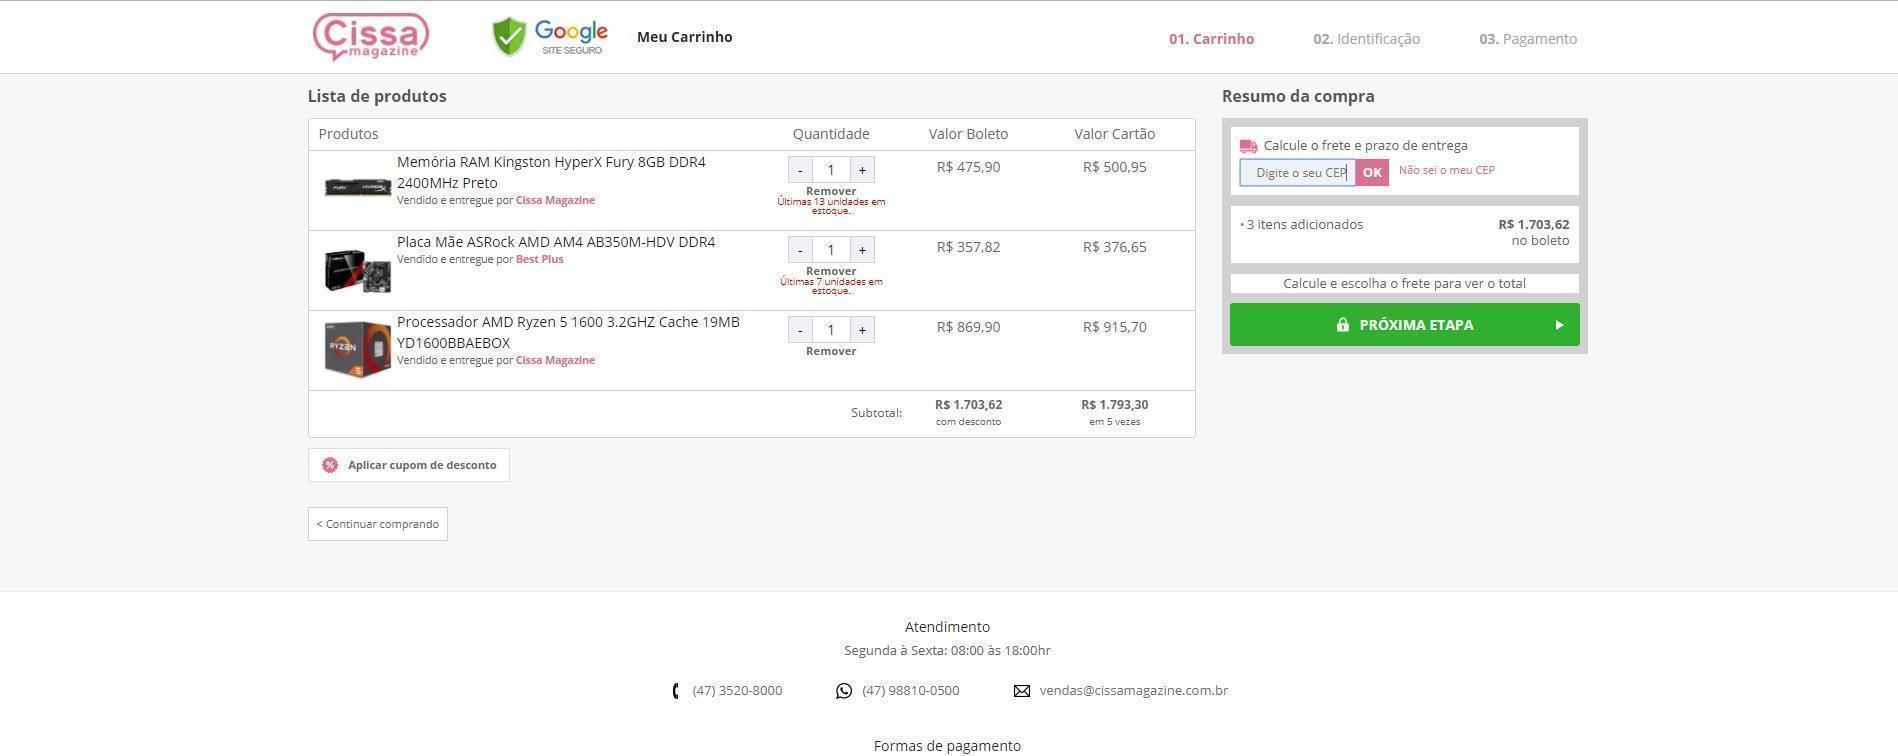The width and height of the screenshot is (1898, 756).
Task: Remove Kingston HyperX memory from cart
Action: tap(831, 191)
